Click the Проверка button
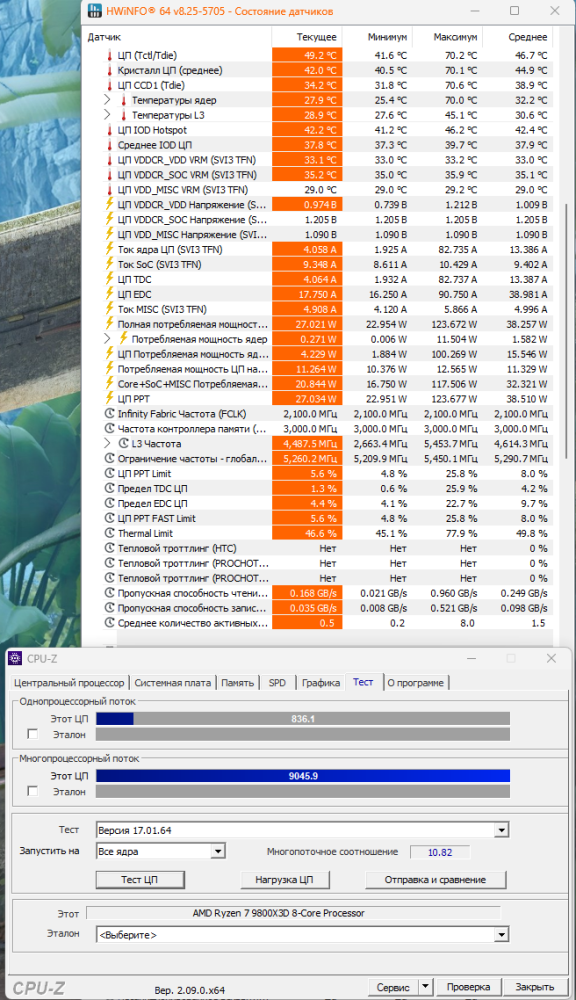This screenshot has width=576, height=1000. click(468, 987)
